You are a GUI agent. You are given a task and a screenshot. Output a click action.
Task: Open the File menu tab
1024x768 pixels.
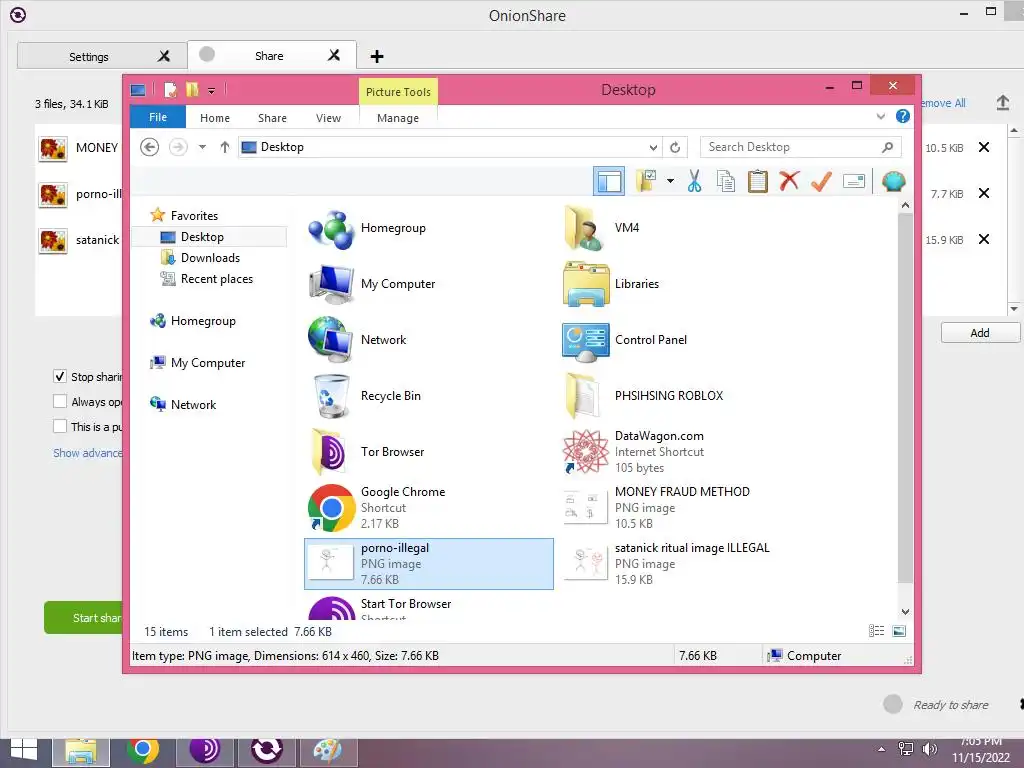(158, 117)
